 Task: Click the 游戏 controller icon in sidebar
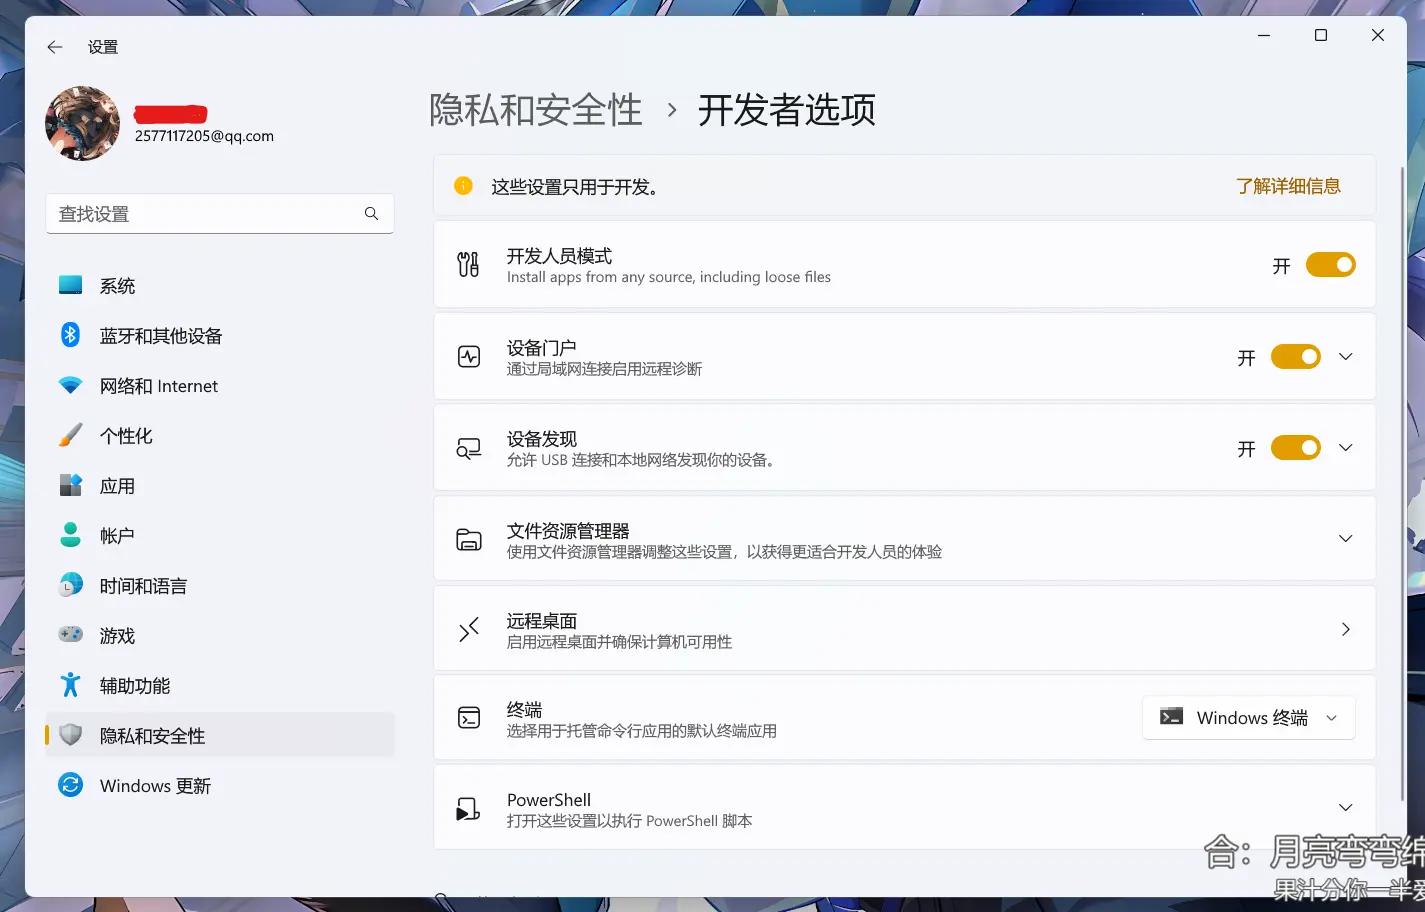click(70, 635)
